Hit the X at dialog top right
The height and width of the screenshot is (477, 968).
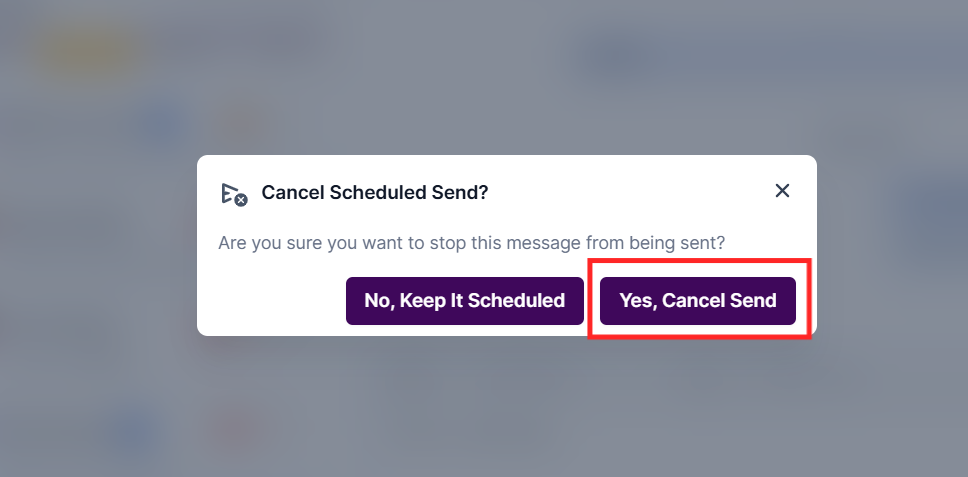(782, 191)
